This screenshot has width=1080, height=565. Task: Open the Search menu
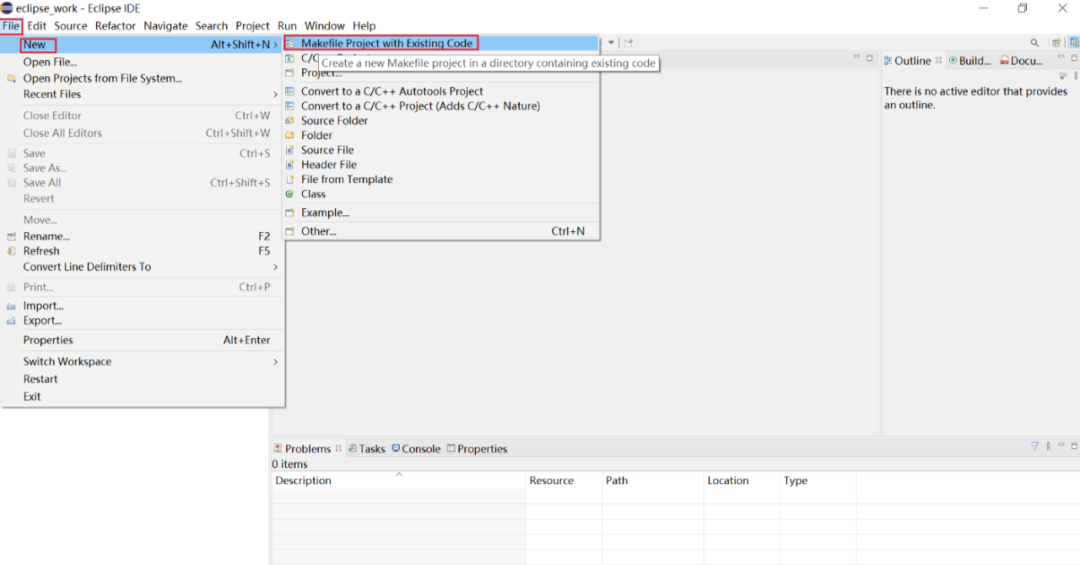(211, 25)
